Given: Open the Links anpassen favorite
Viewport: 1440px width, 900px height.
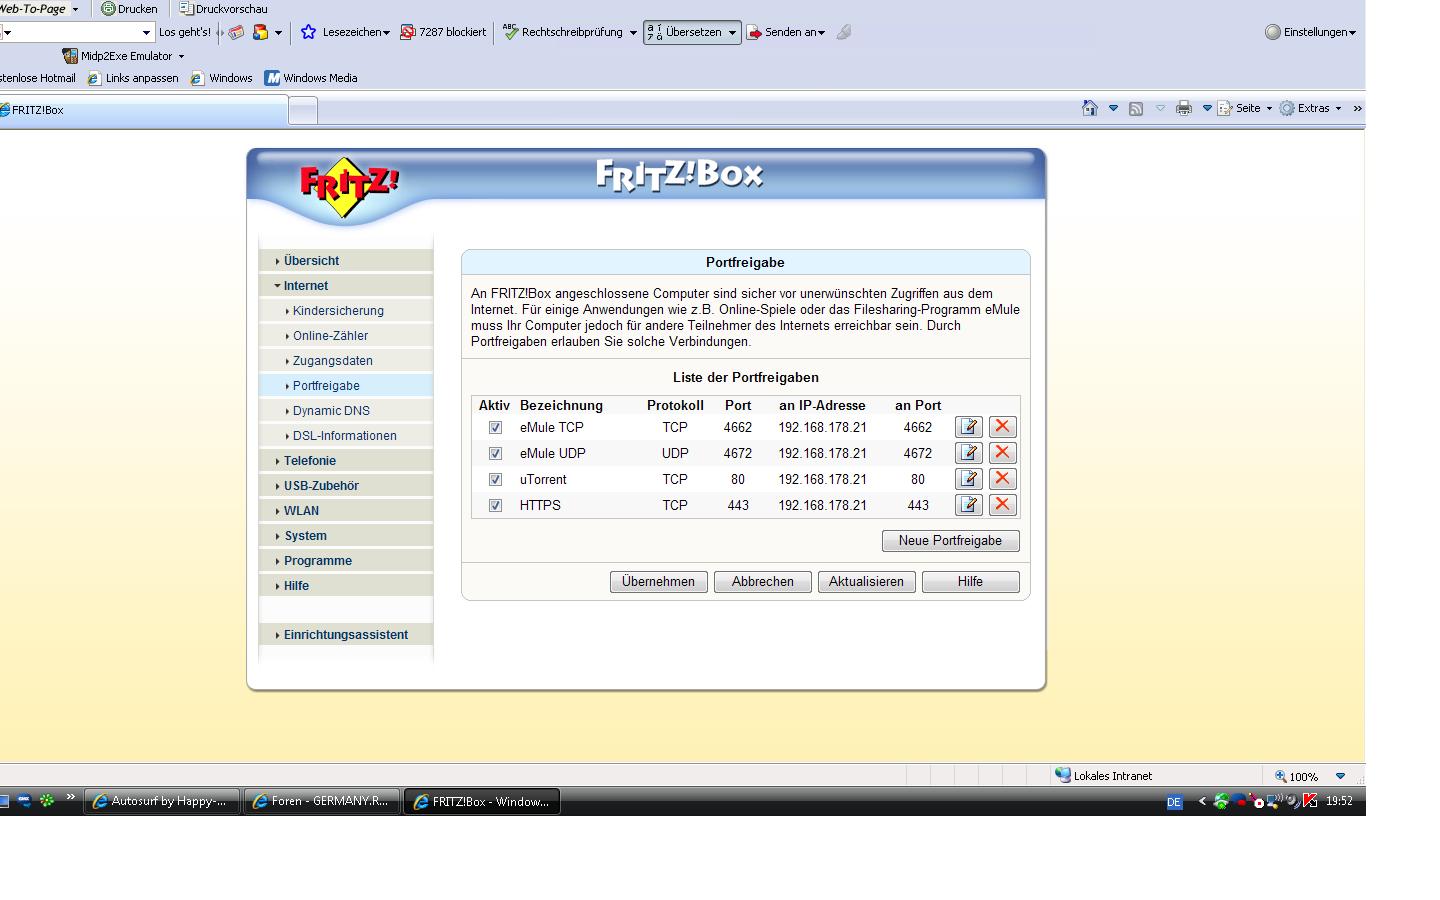Looking at the screenshot, I should coord(133,78).
